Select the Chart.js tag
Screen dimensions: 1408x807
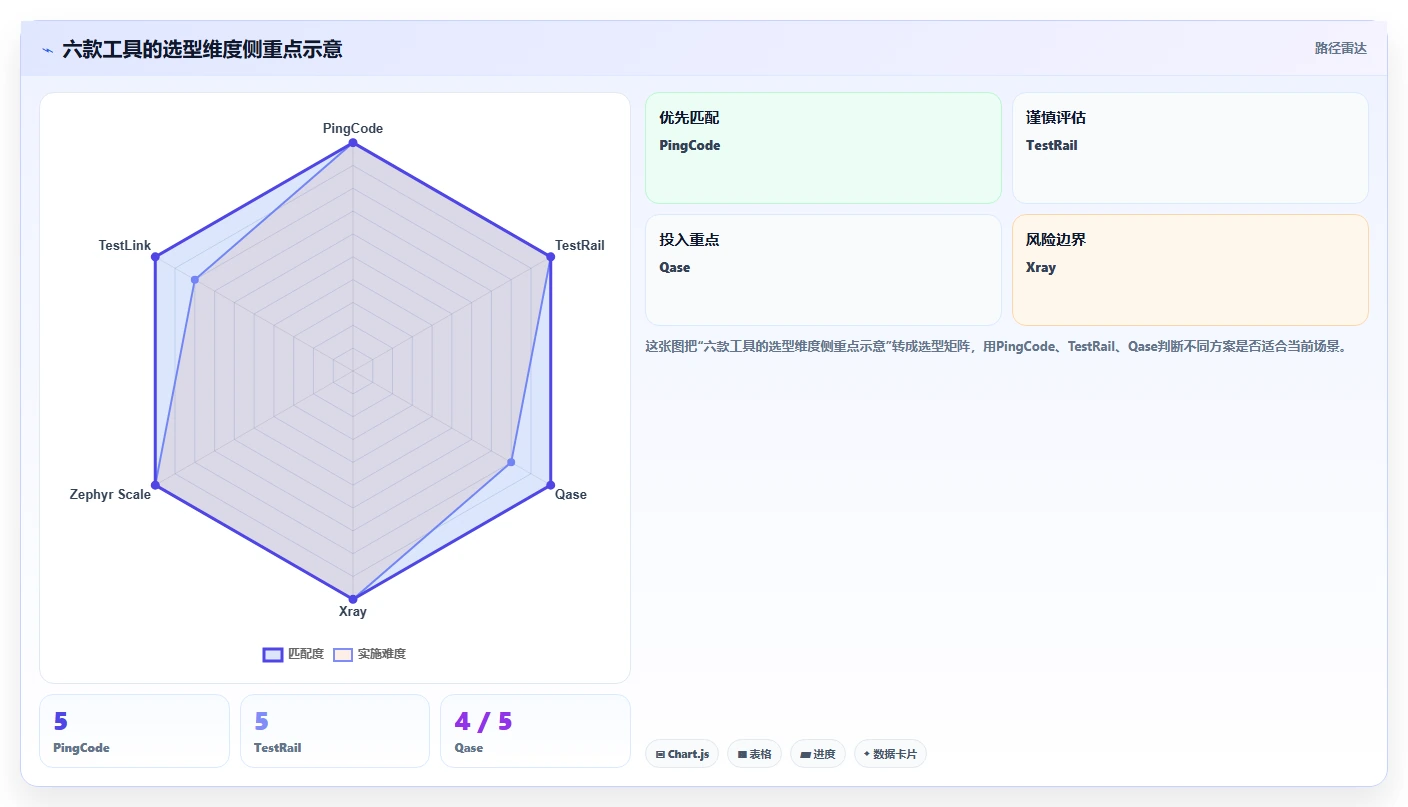pyautogui.click(x=681, y=754)
